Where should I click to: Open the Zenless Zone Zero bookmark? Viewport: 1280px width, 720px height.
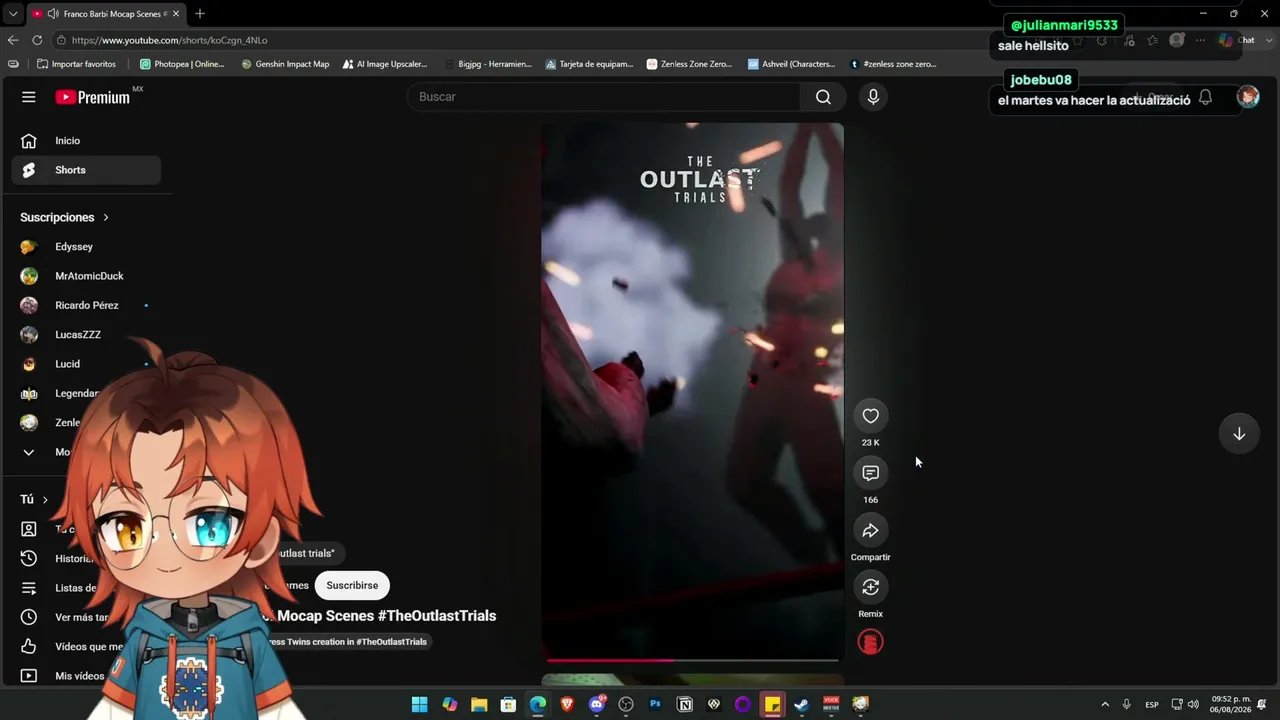click(x=689, y=64)
